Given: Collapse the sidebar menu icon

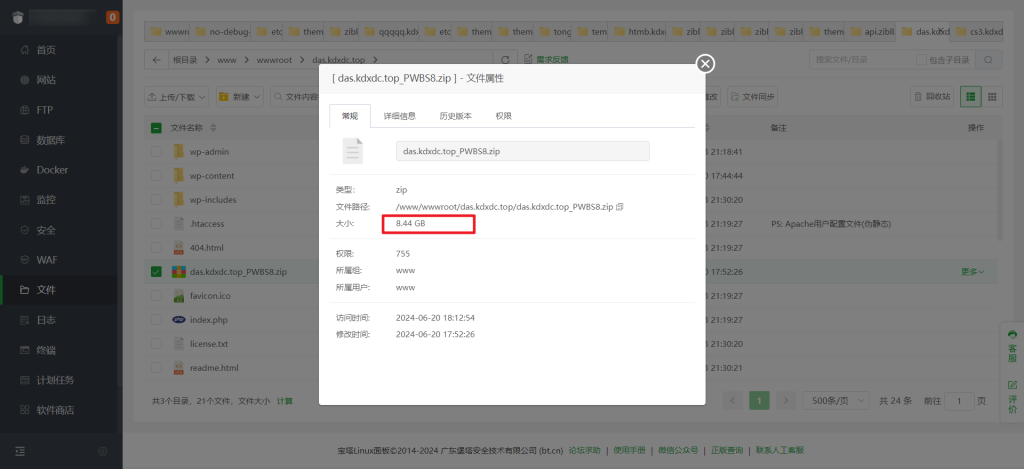Looking at the screenshot, I should pos(20,451).
